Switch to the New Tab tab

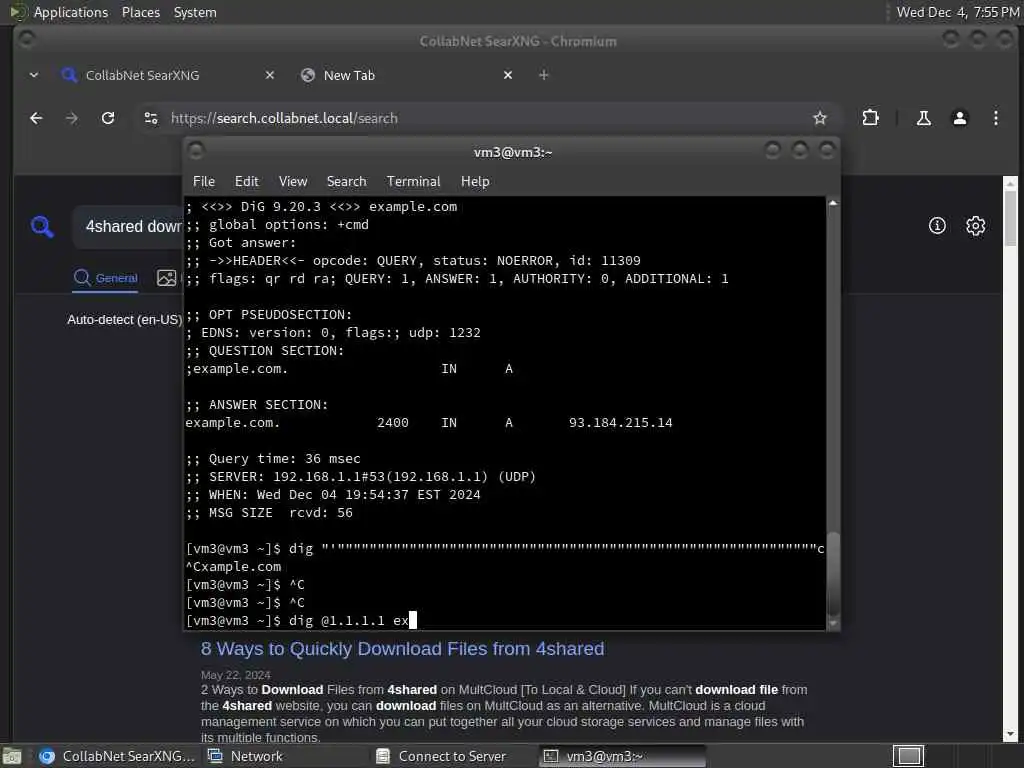[407, 75]
